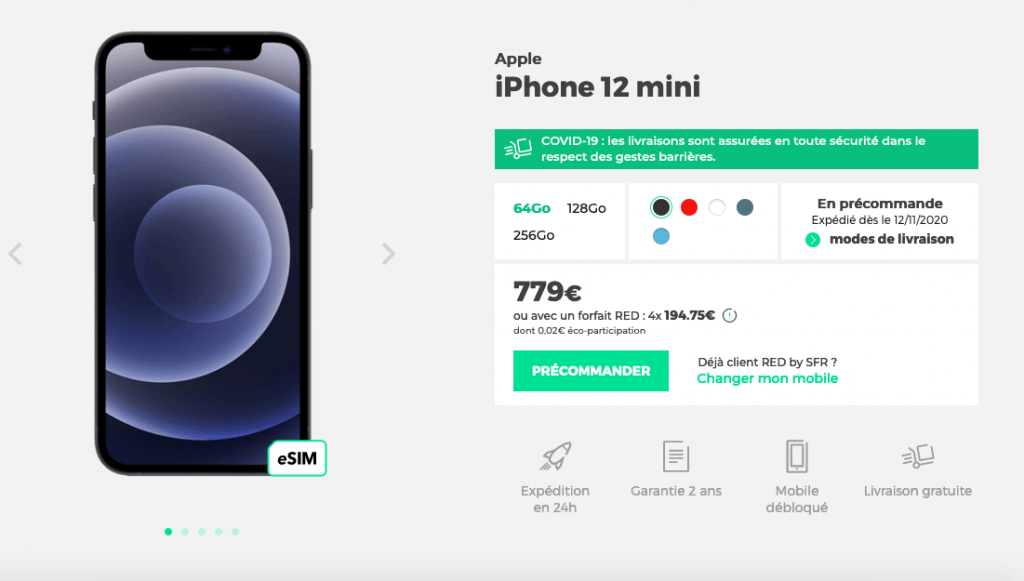Click the green arrow beside modes de livraison
Viewport: 1024px width, 581px height.
click(812, 240)
